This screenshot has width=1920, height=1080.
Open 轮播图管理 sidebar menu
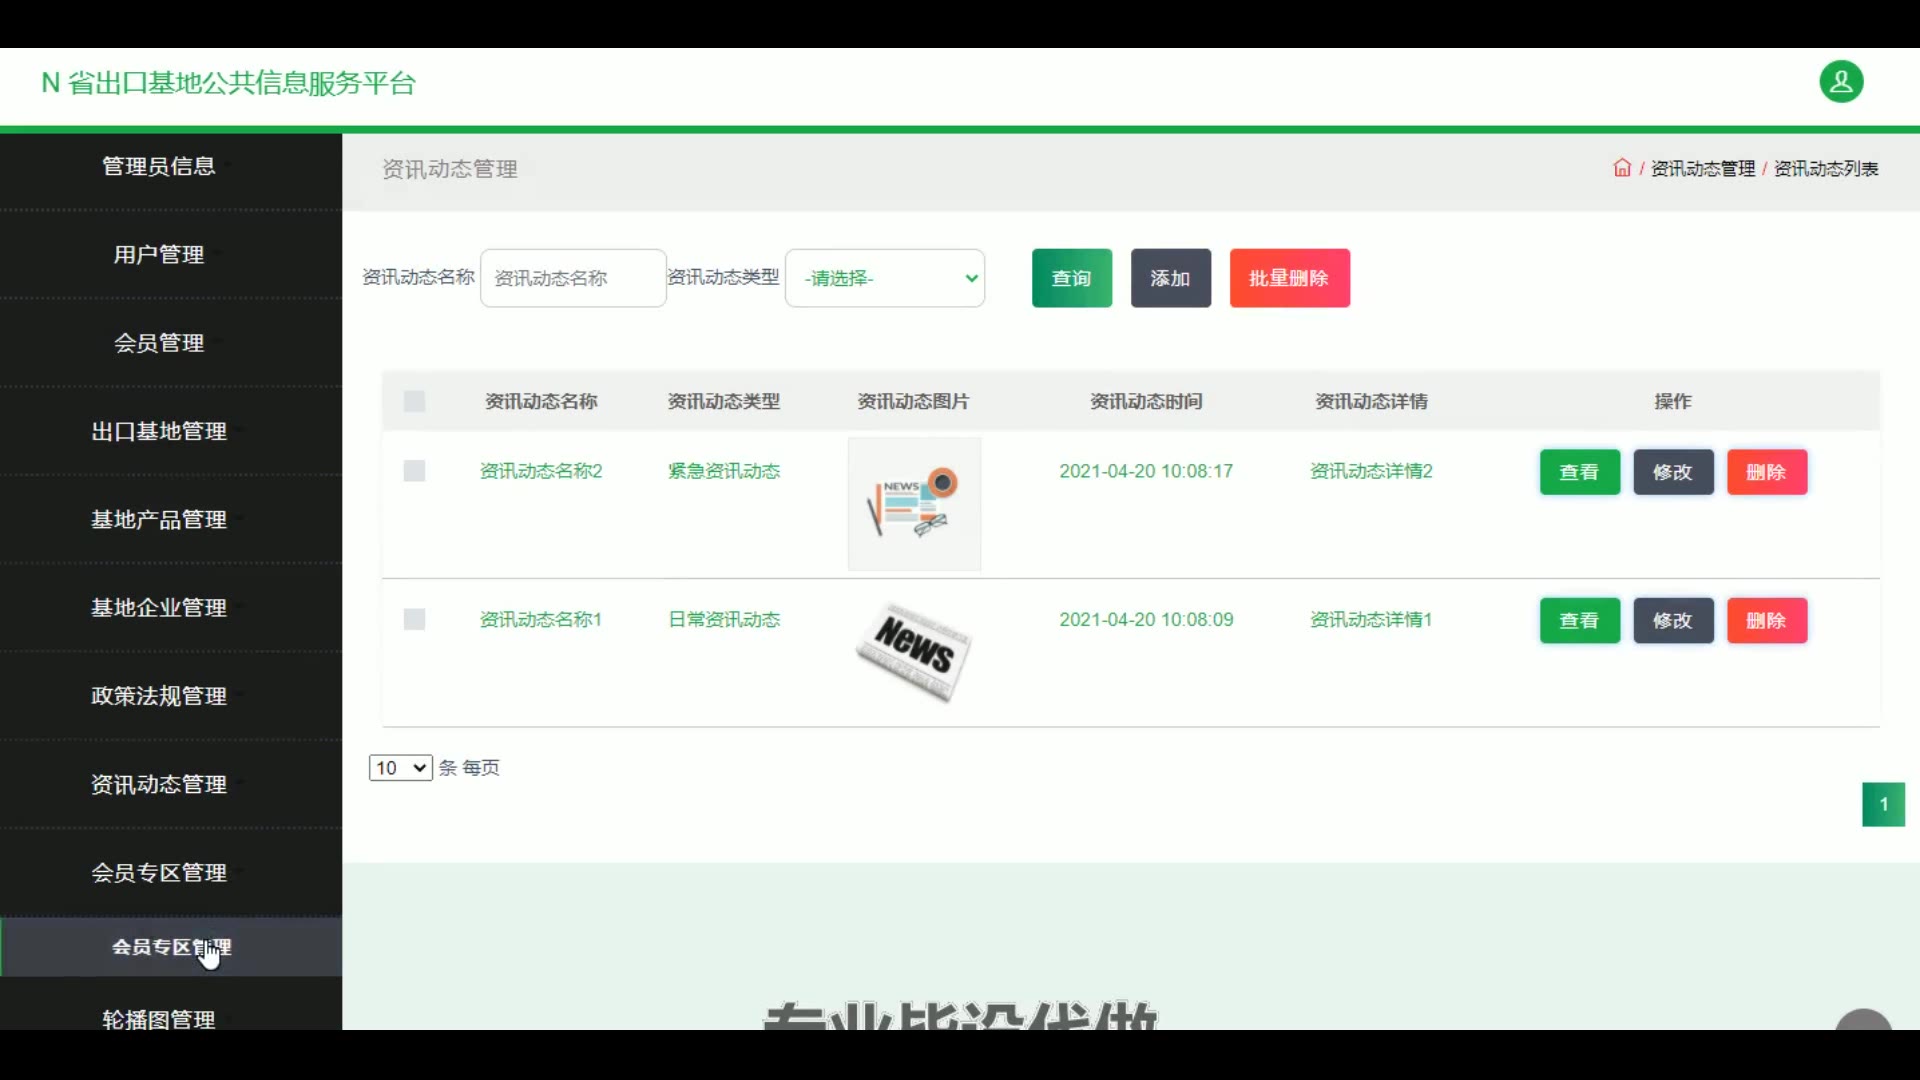coord(159,1019)
